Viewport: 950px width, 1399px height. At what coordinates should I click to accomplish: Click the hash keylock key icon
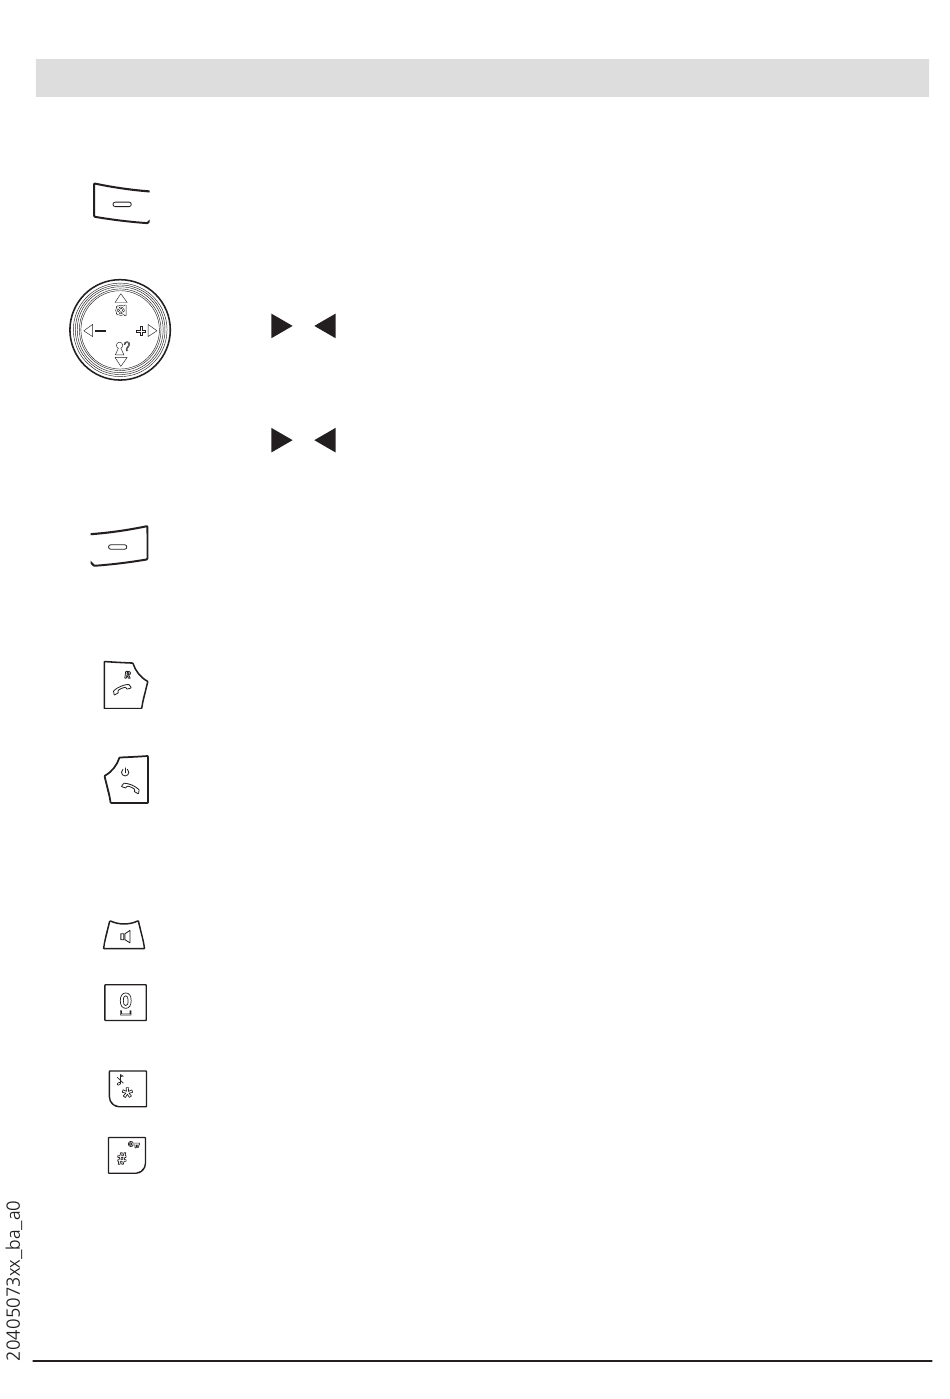pyautogui.click(x=127, y=1154)
